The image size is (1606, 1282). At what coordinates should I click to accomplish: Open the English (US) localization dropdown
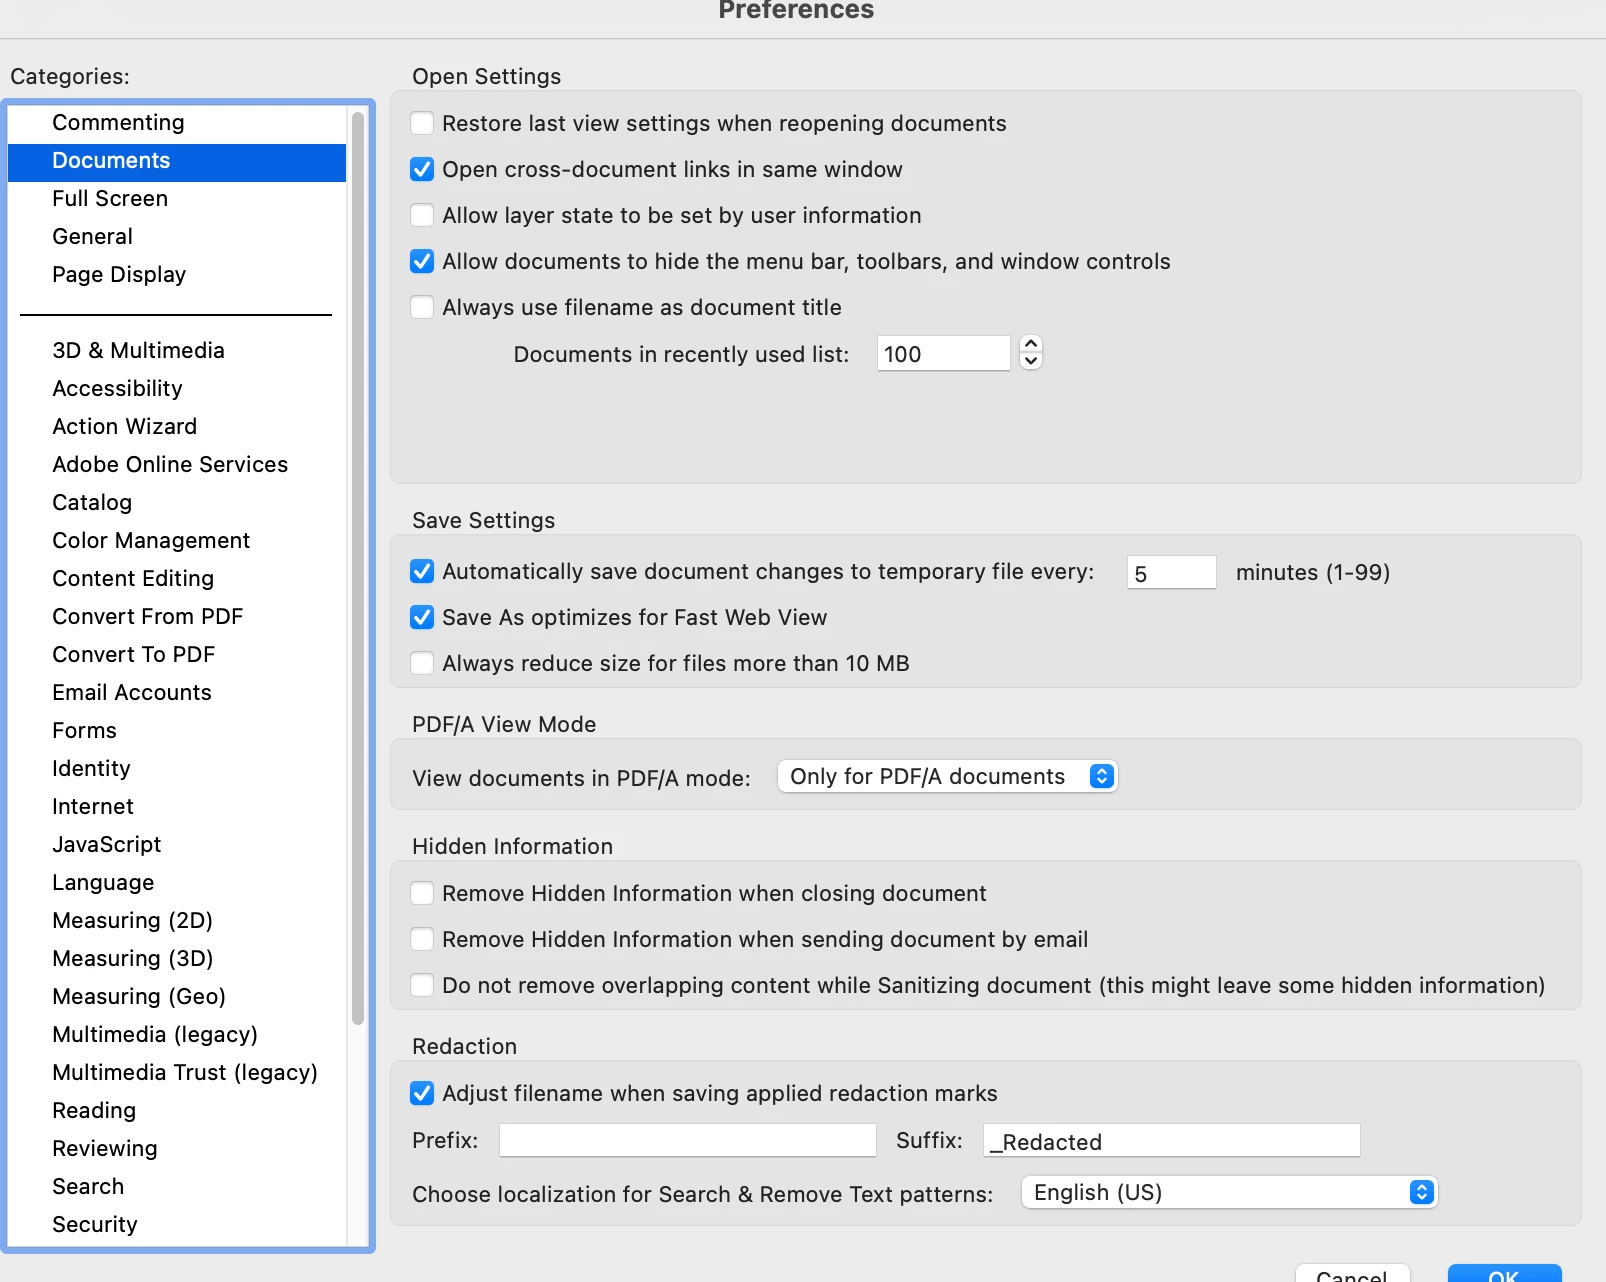[1229, 1192]
